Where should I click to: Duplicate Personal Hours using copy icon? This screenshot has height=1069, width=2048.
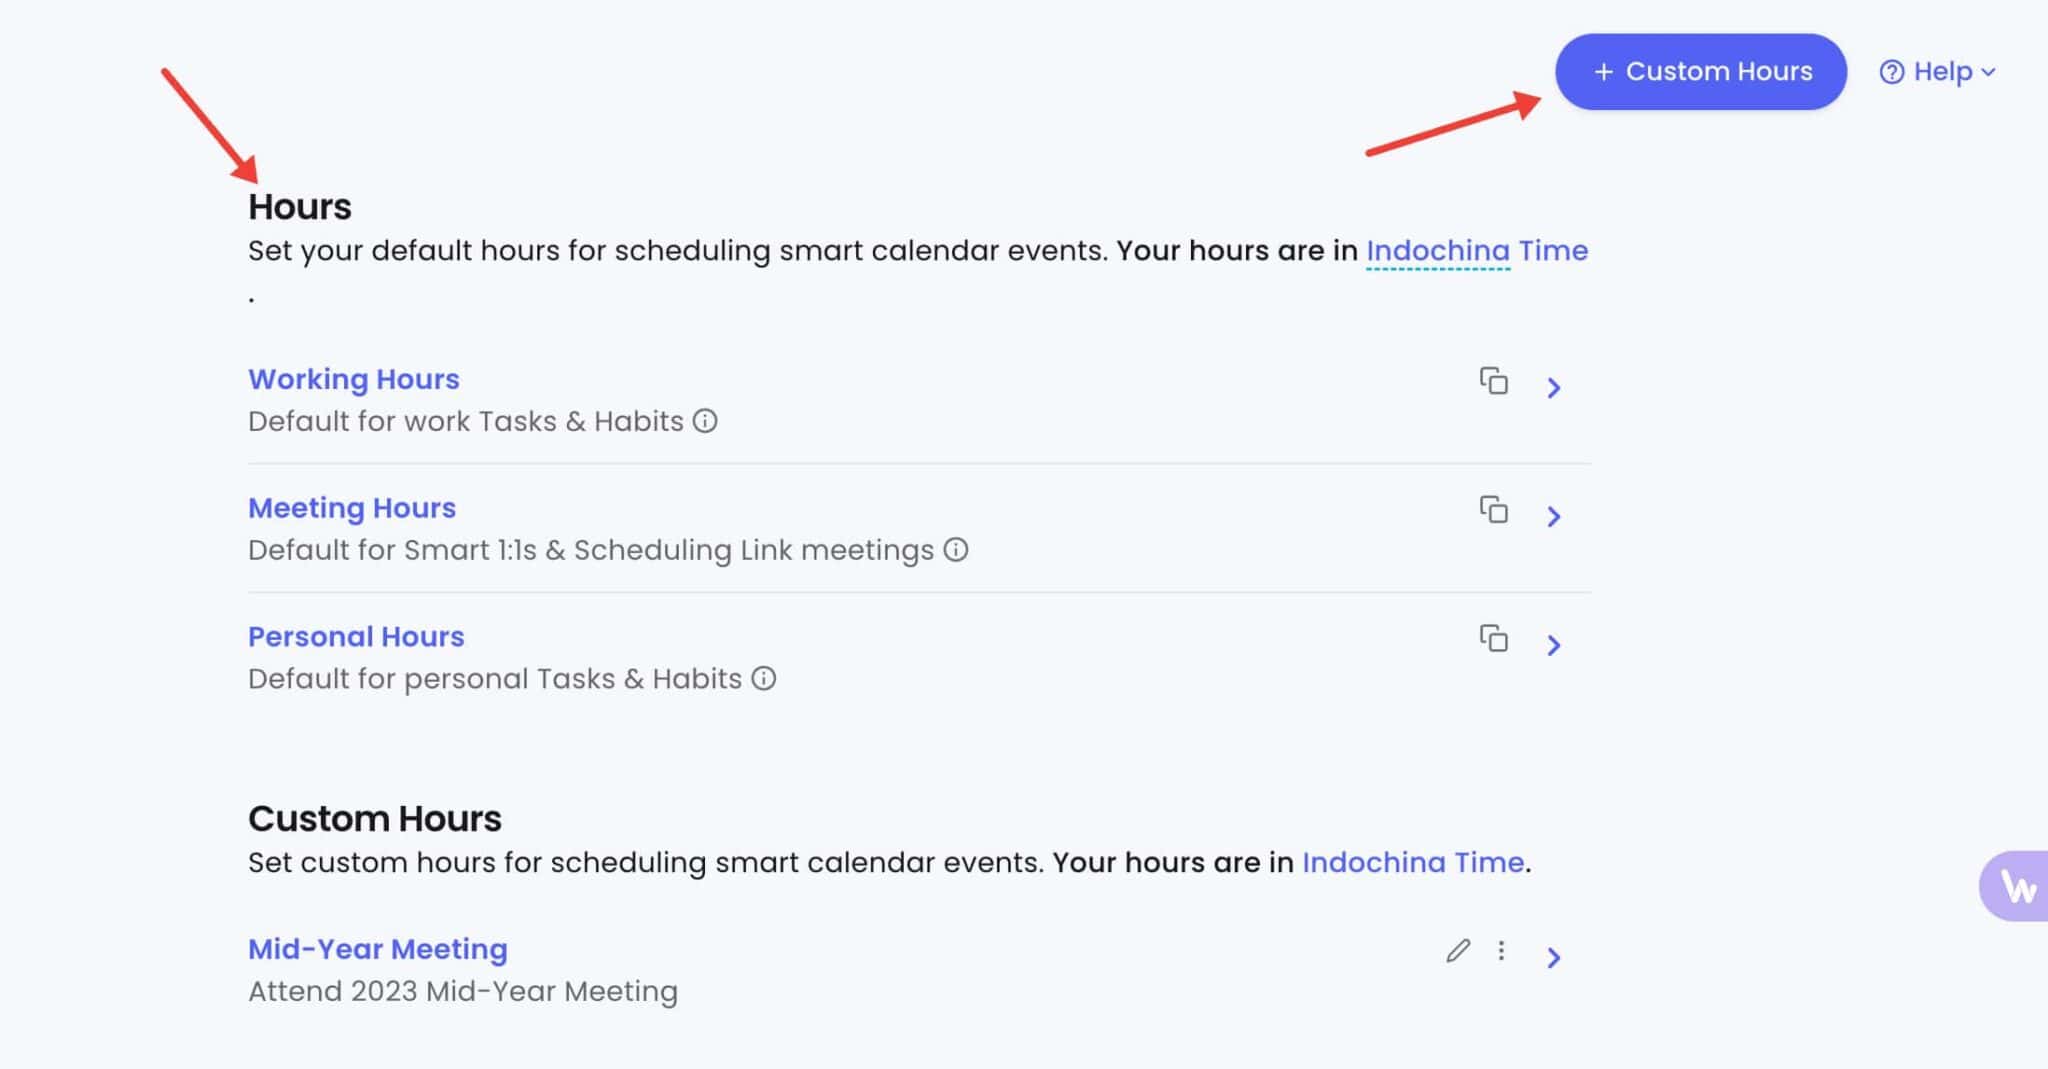[1493, 638]
